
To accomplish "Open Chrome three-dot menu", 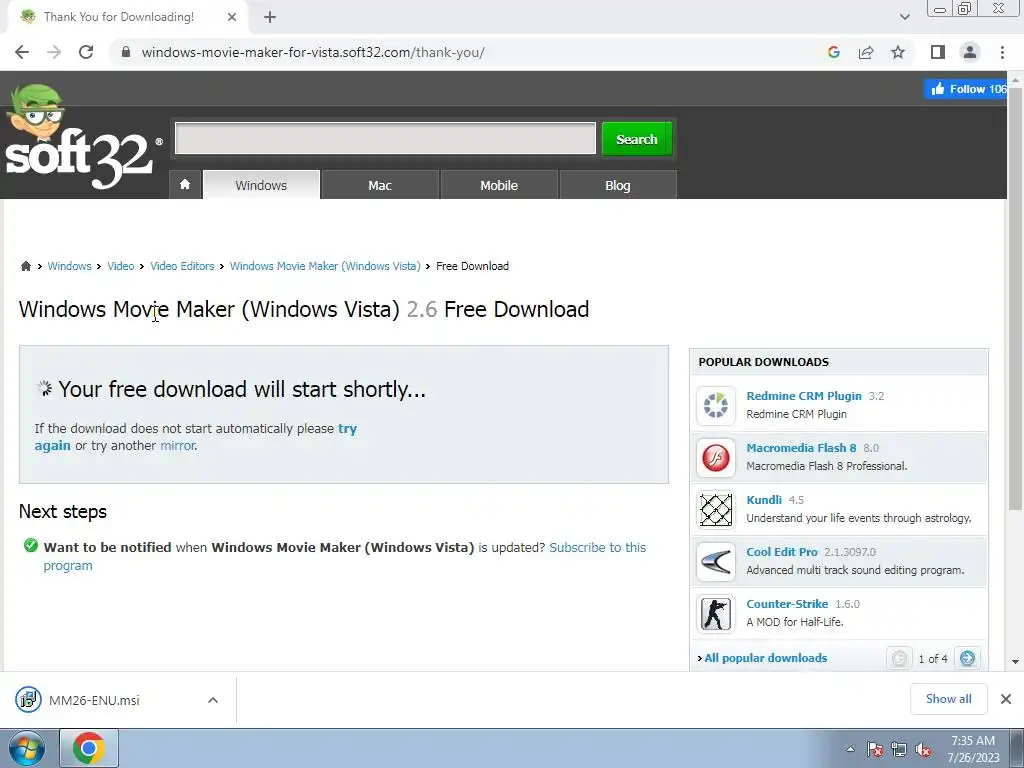I will 1002,52.
